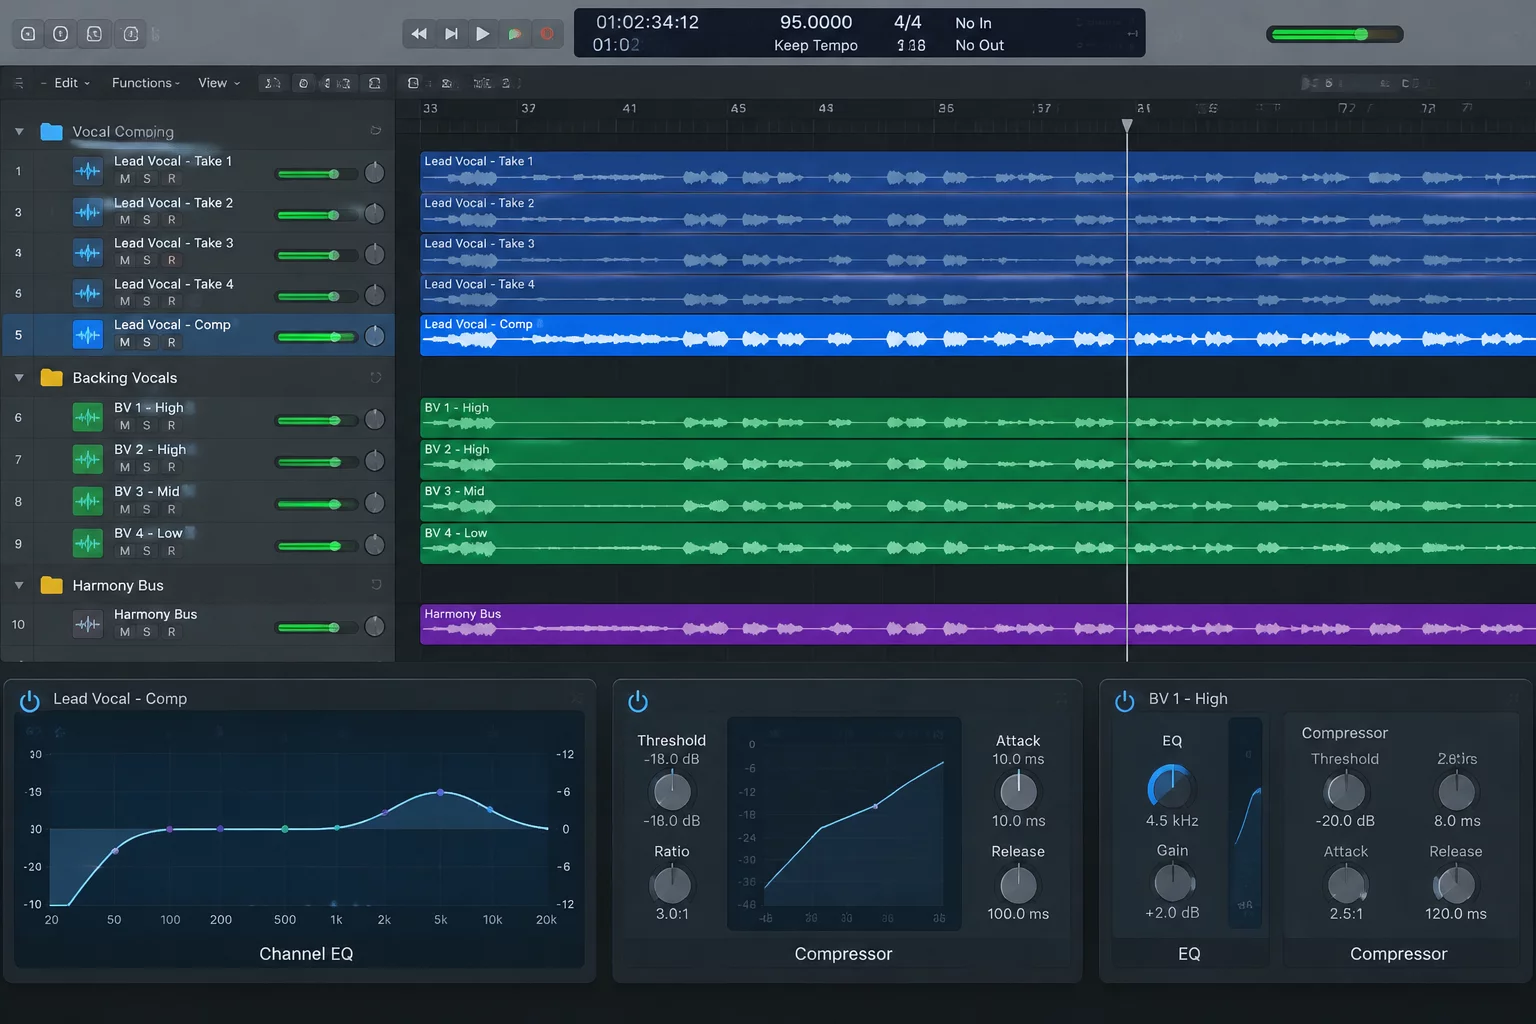1536x1024 pixels.
Task: Click the Harmony Bus folder icon
Action: 51,585
